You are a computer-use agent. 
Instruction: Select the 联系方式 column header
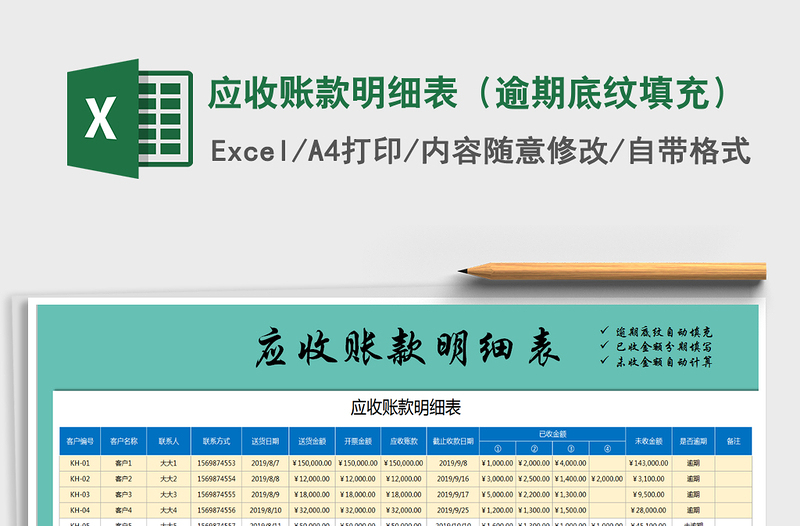pyautogui.click(x=216, y=441)
